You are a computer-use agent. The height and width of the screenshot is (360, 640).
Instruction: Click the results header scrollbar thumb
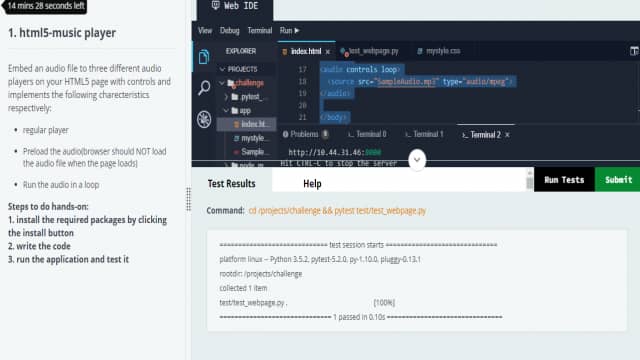point(530,182)
